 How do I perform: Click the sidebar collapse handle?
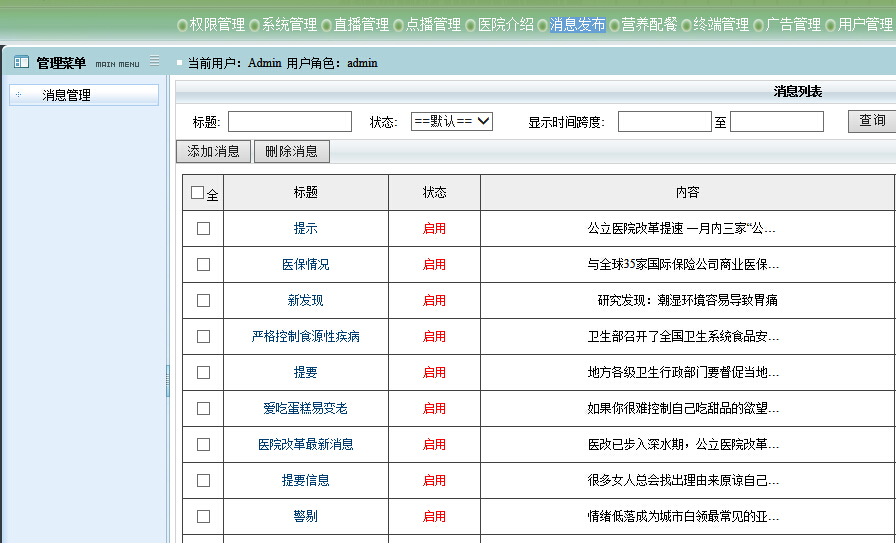point(167,380)
